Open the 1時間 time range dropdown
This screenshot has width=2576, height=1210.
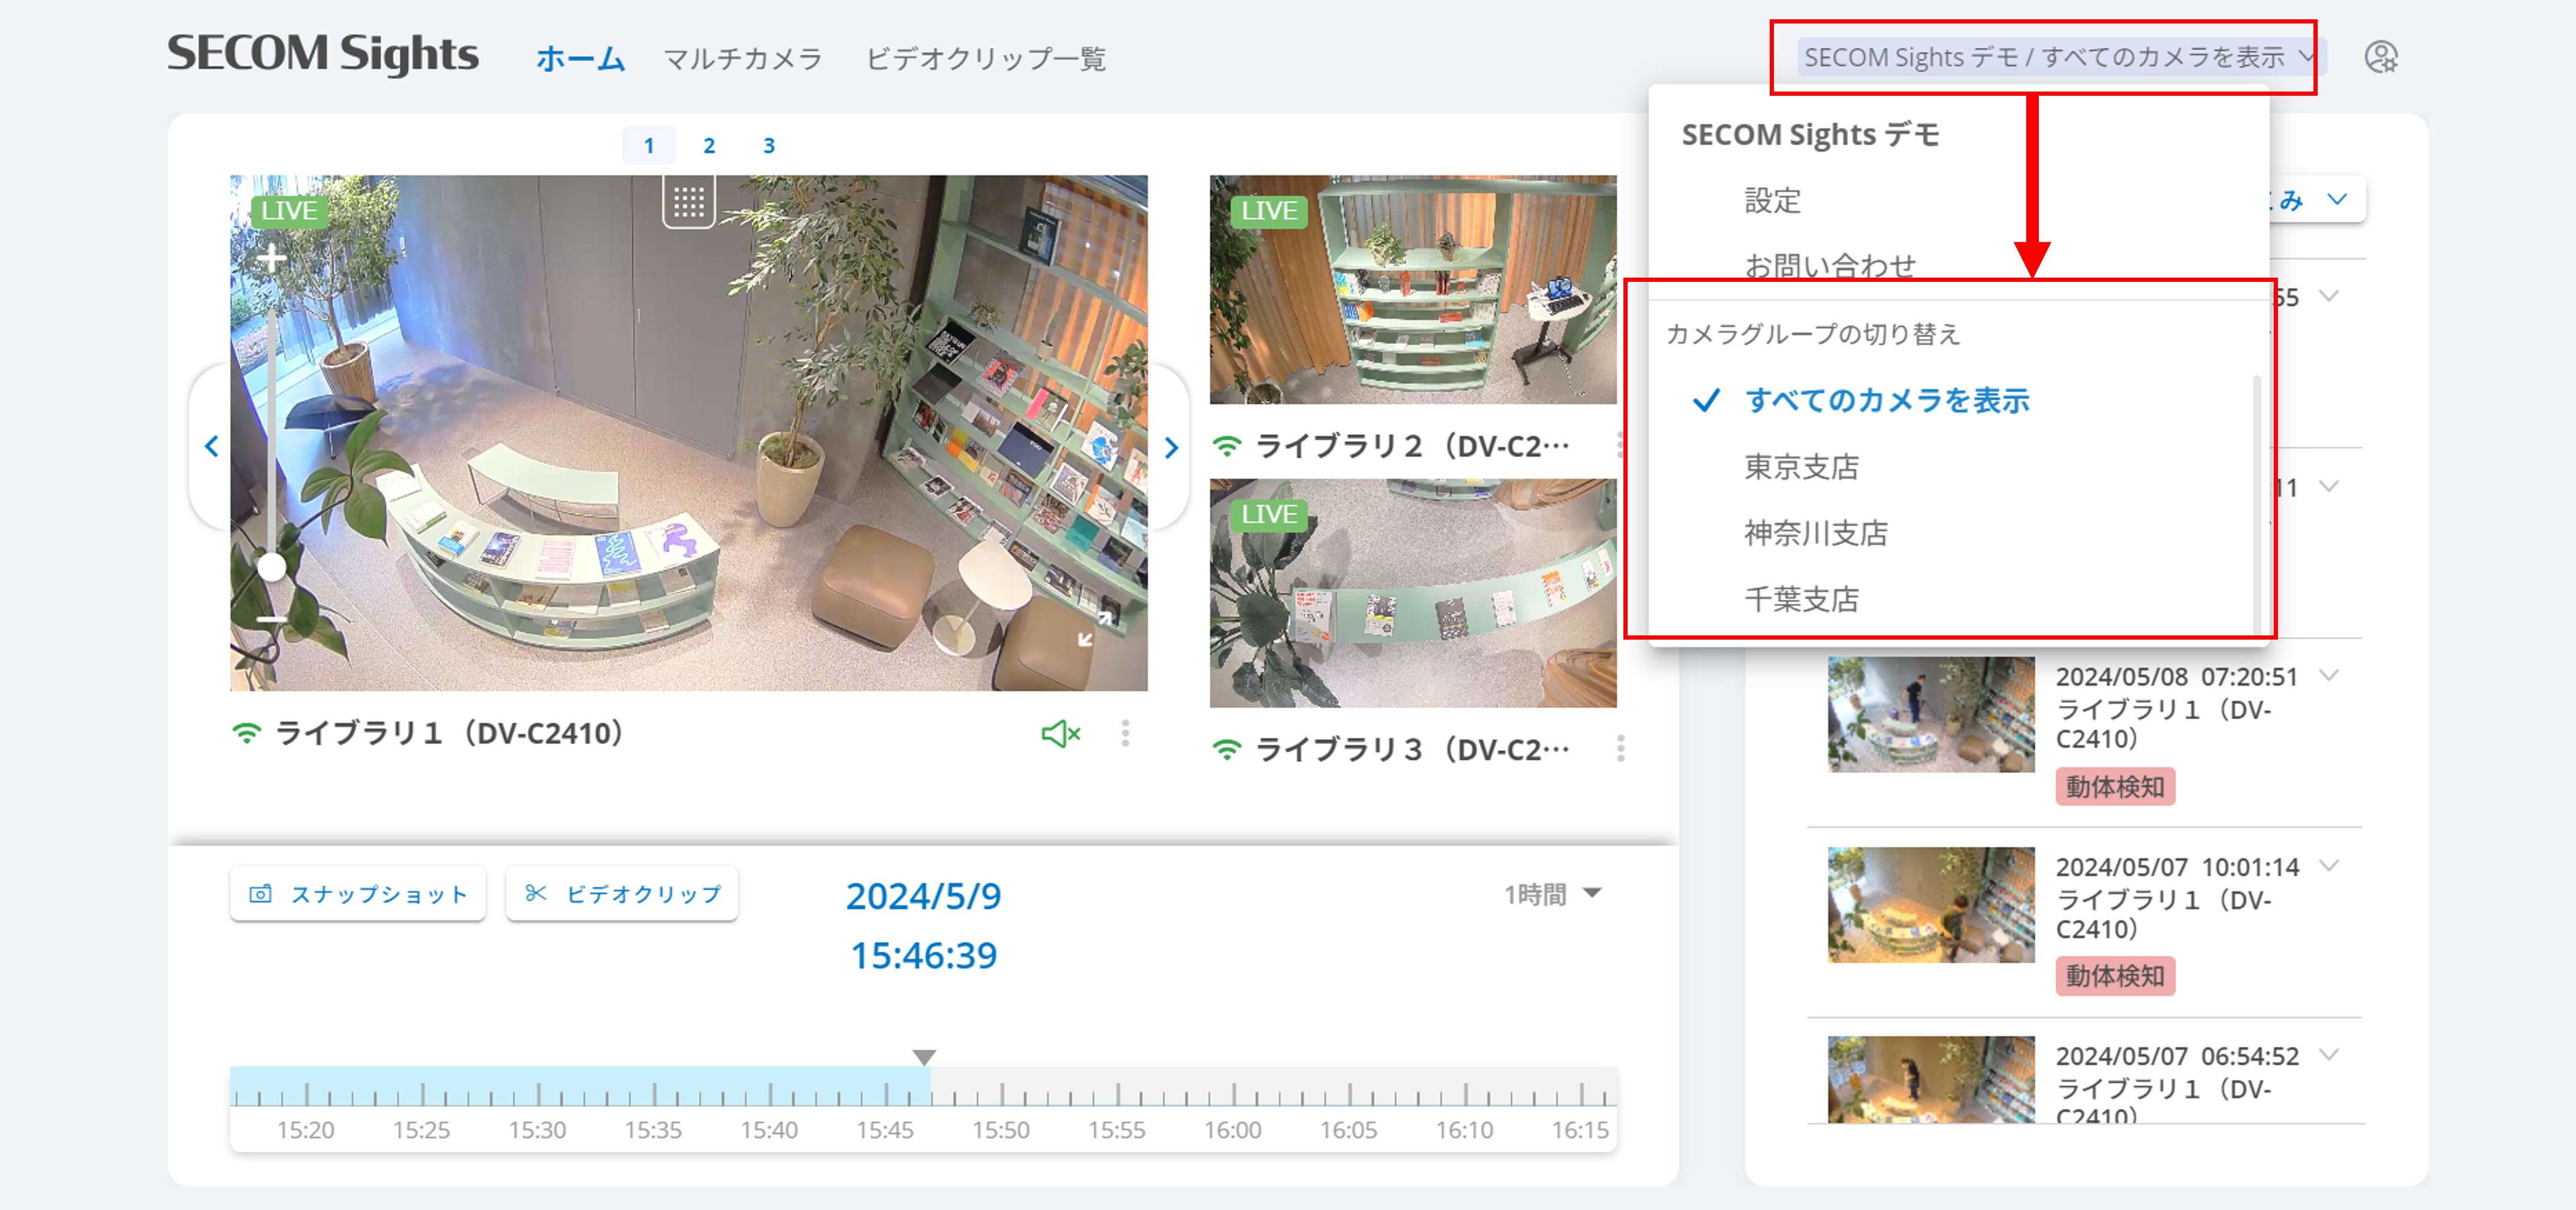click(1552, 894)
